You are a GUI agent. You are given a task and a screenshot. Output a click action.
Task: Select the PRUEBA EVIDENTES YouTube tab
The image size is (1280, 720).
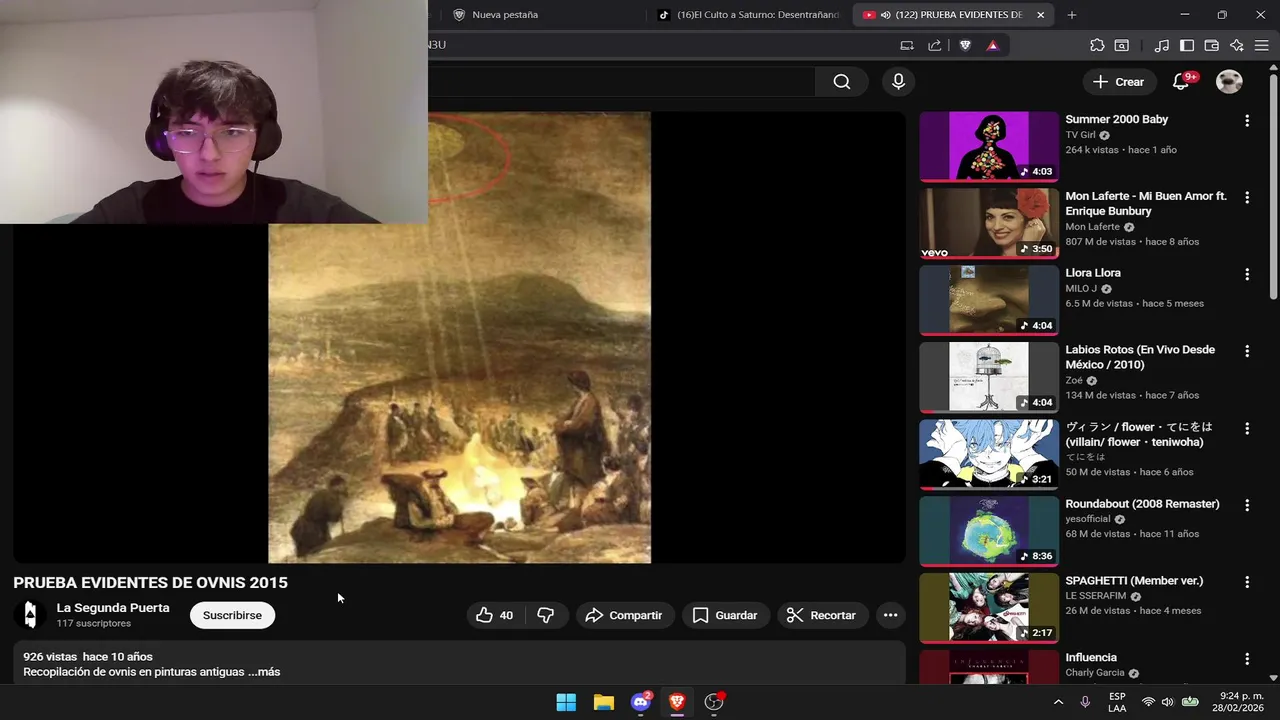952,15
